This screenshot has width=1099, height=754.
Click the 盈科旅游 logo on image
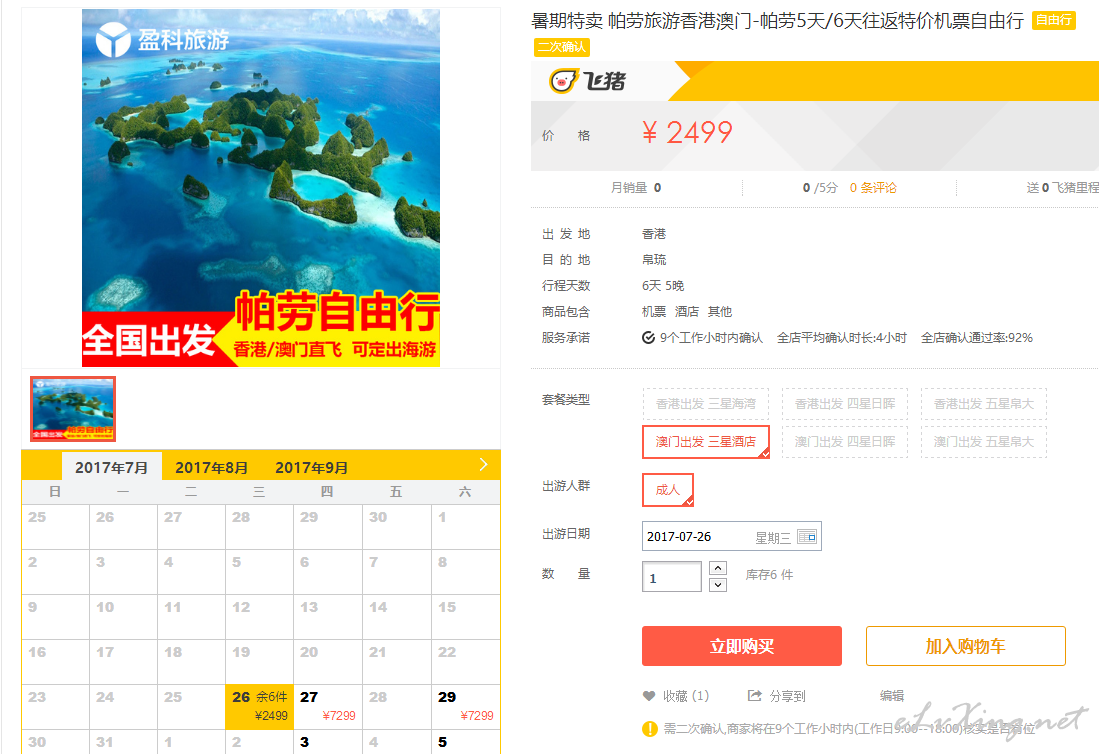click(163, 39)
